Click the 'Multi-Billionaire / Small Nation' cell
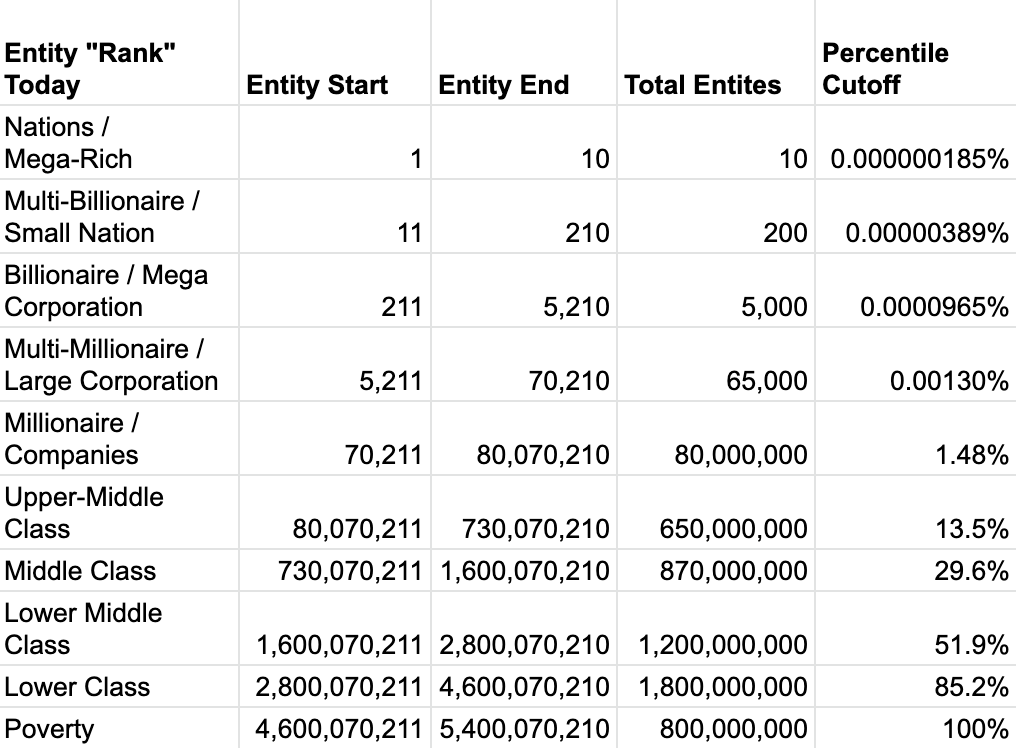This screenshot has width=1016, height=748. point(100,217)
